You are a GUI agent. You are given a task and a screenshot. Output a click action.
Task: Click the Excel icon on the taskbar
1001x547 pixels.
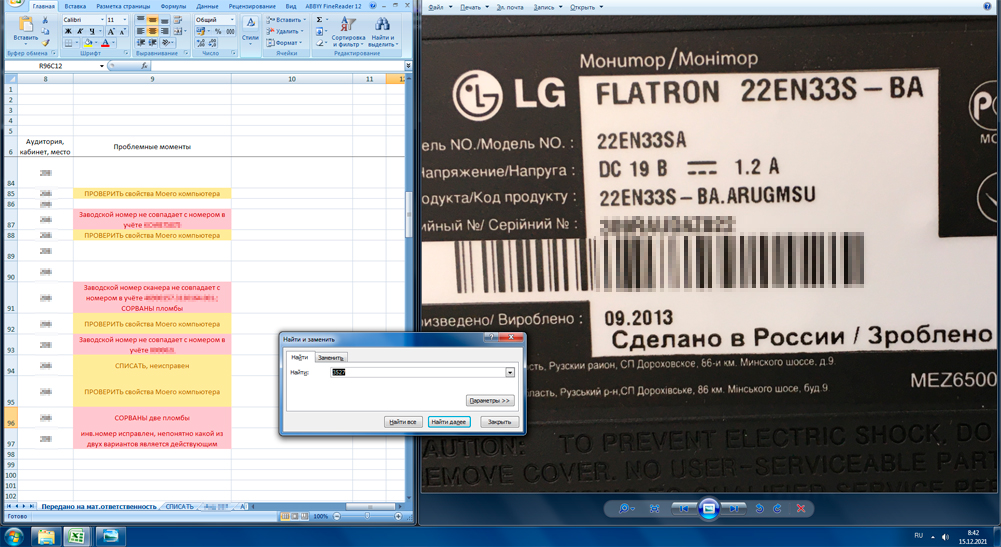[x=77, y=536]
